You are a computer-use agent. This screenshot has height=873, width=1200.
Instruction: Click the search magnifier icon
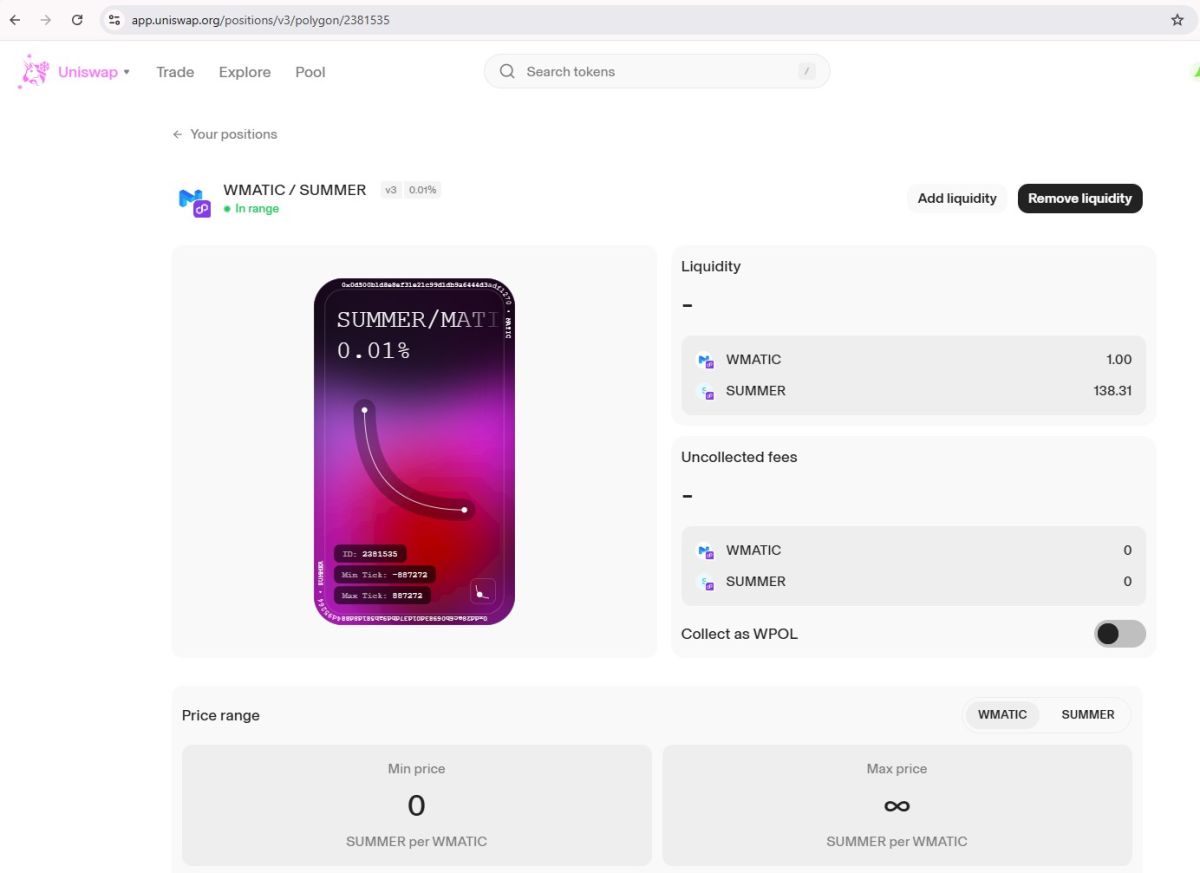tap(507, 72)
